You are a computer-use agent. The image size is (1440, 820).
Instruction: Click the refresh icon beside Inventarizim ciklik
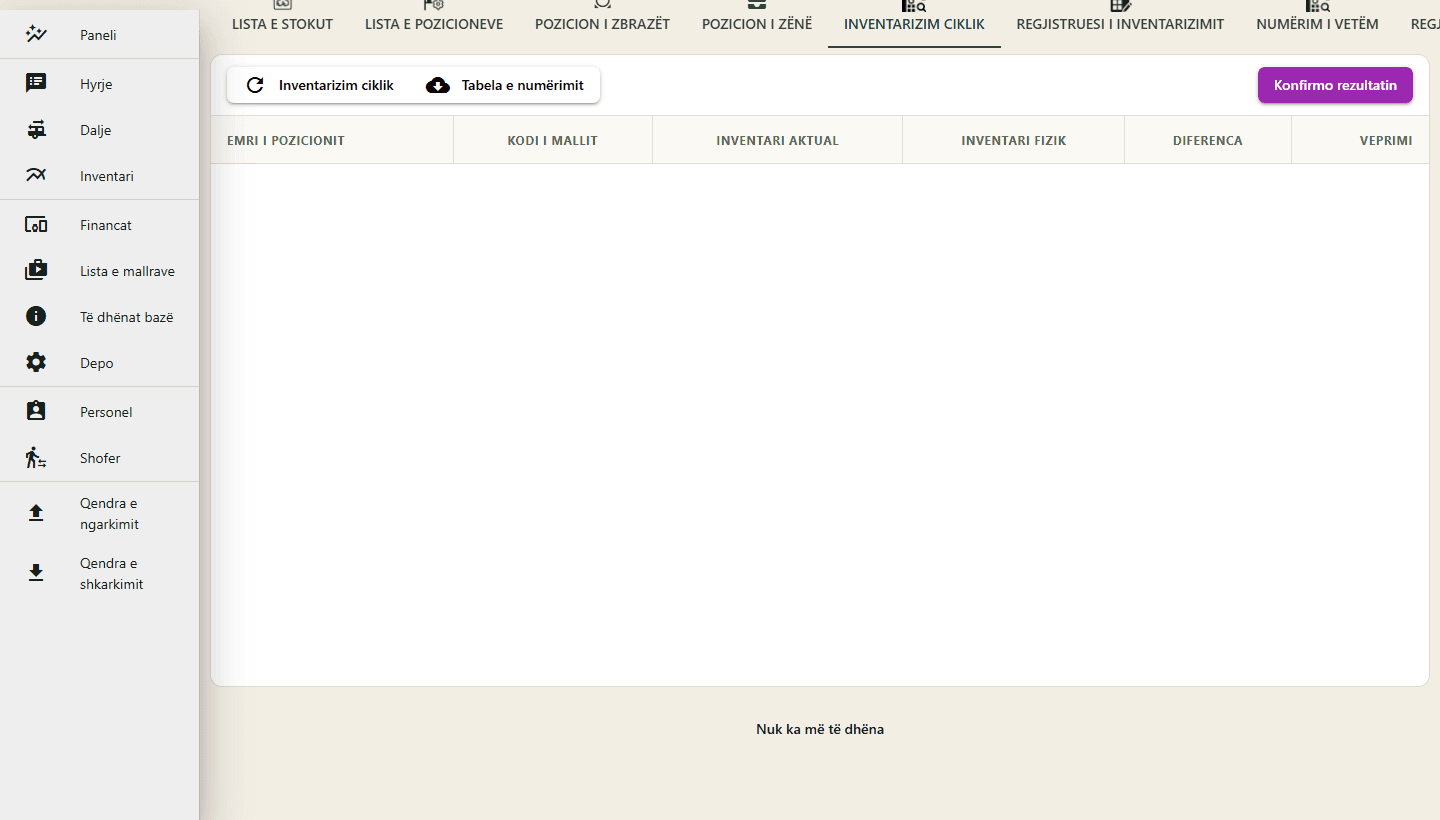pyautogui.click(x=255, y=85)
